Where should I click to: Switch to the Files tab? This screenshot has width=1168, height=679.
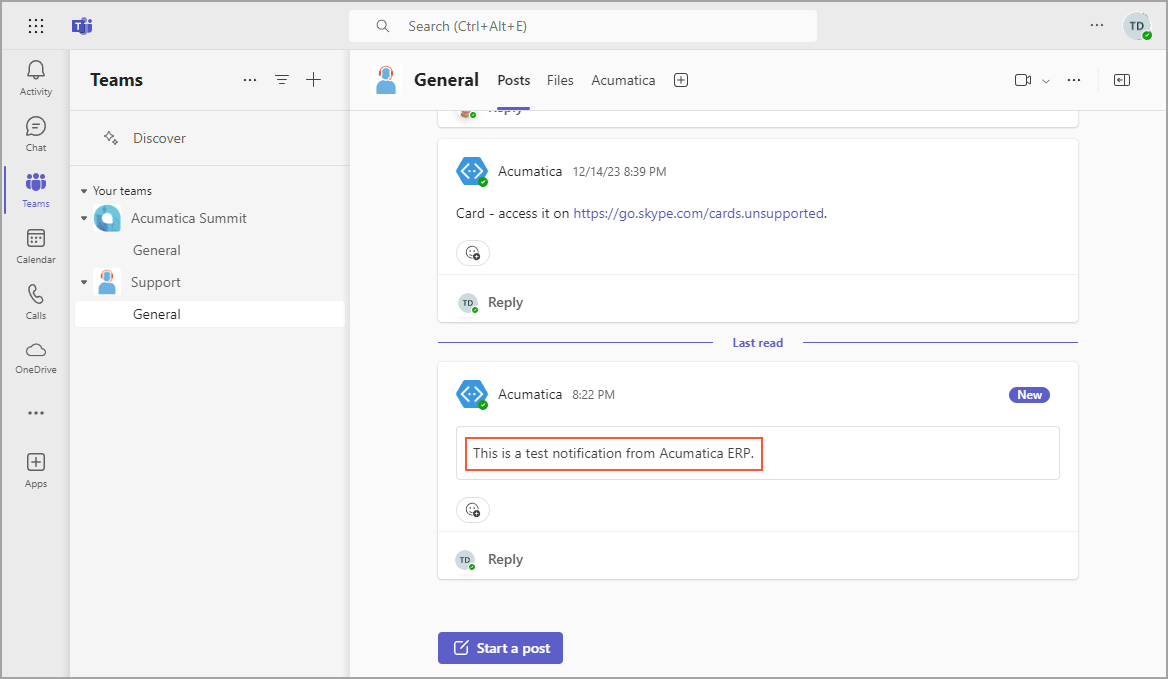pos(560,80)
